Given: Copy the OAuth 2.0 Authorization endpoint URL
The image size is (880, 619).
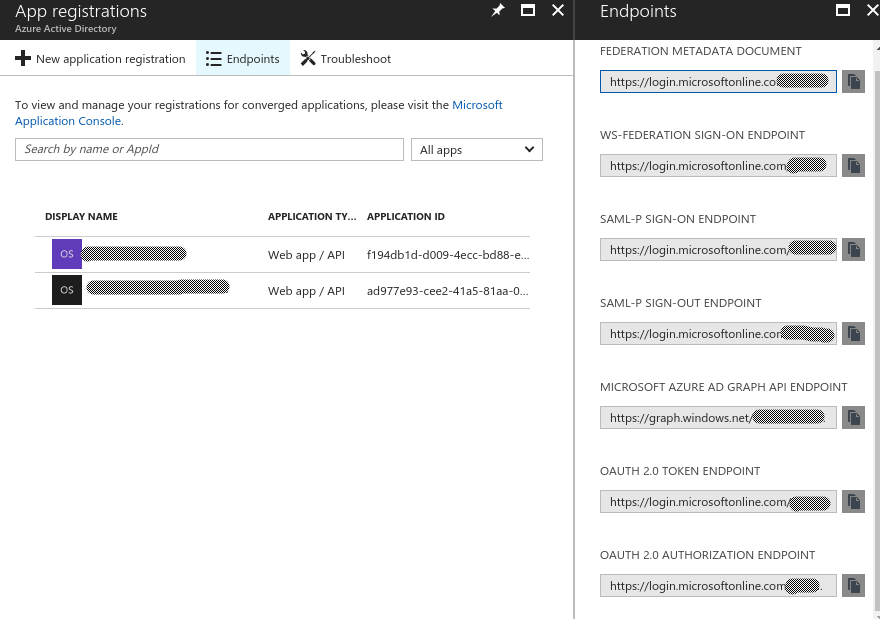Looking at the screenshot, I should [853, 585].
